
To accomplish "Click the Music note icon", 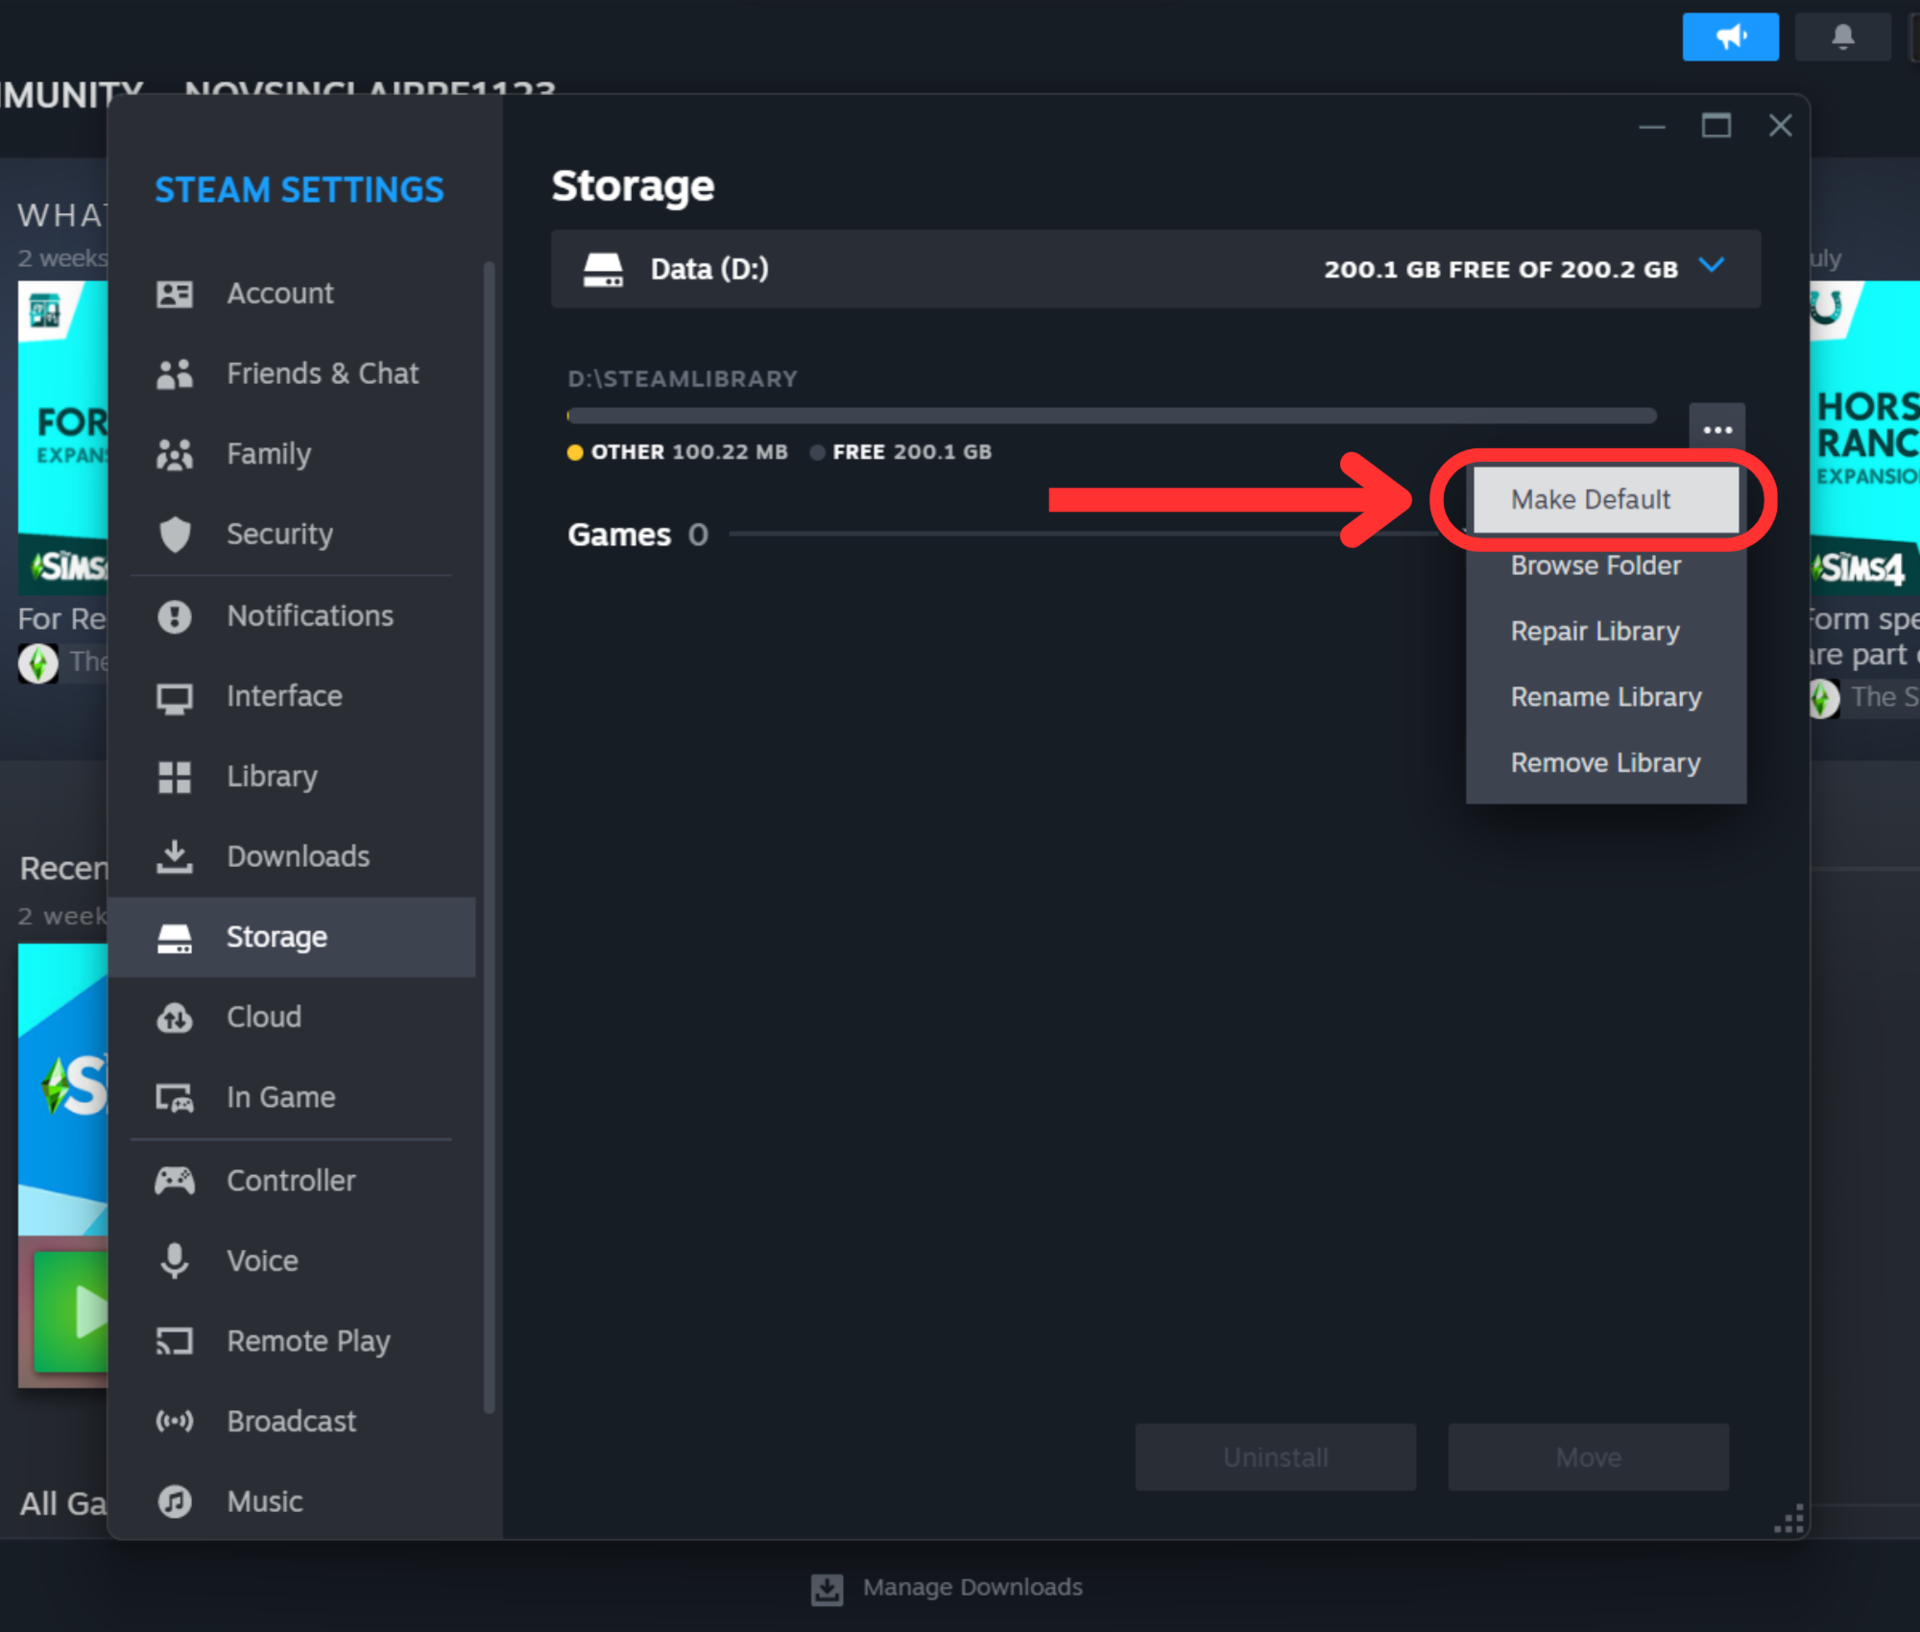I will point(175,1501).
